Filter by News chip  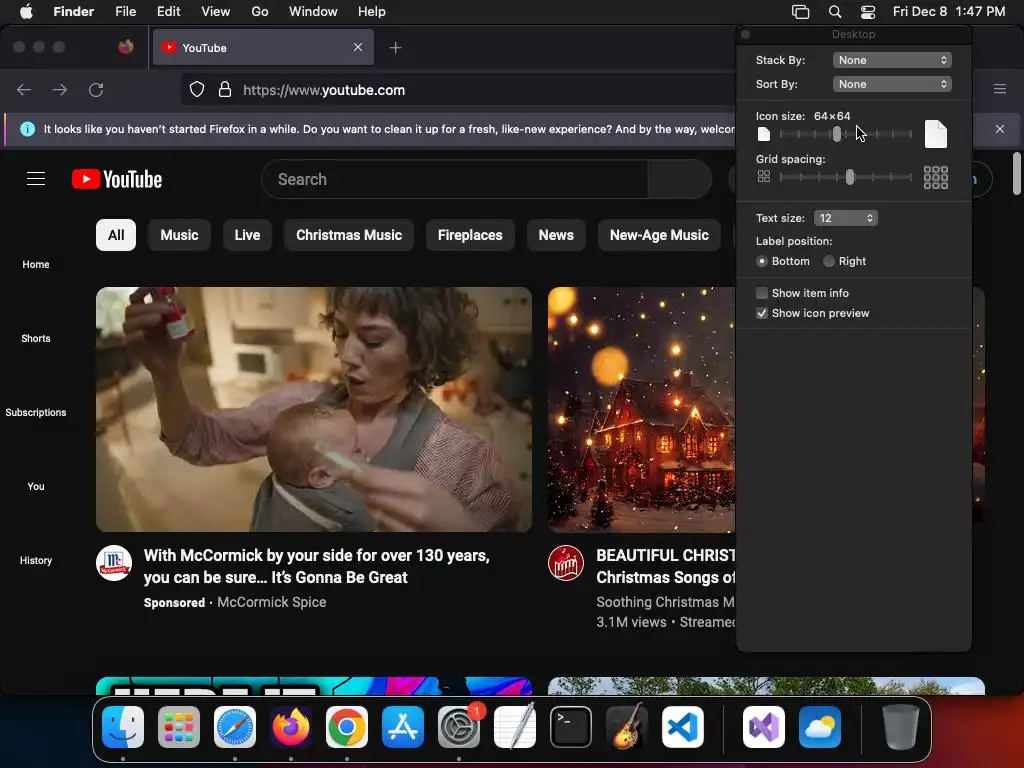[x=556, y=235]
